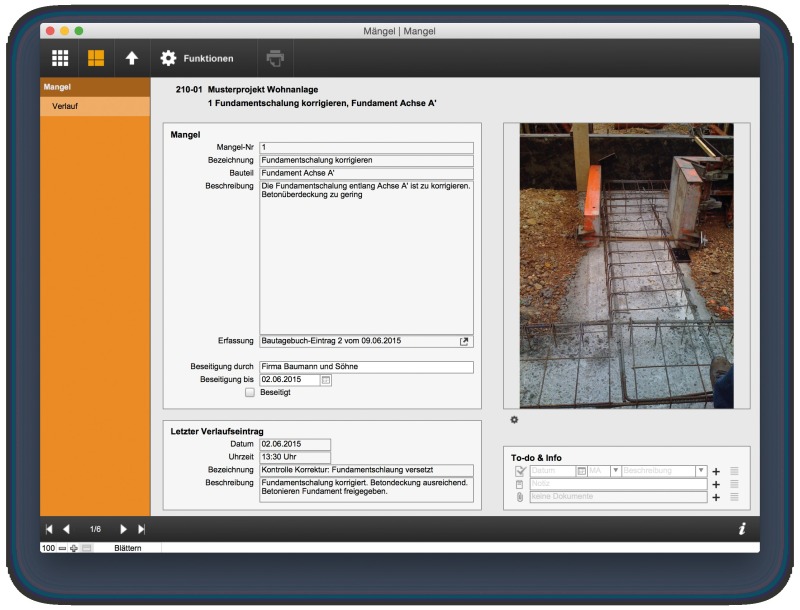Click the Letzter Verlaufseintrag Beschreibung text
The image size is (800, 610).
[366, 490]
